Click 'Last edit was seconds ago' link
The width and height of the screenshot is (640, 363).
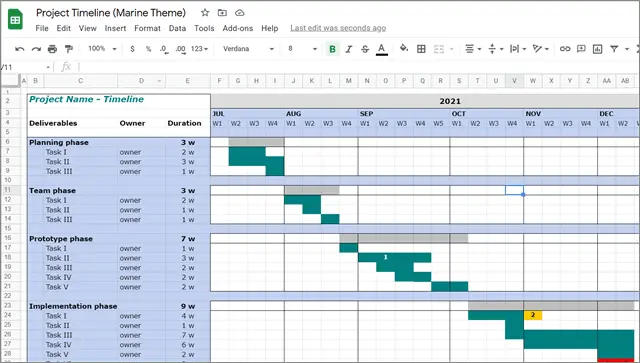pos(338,28)
